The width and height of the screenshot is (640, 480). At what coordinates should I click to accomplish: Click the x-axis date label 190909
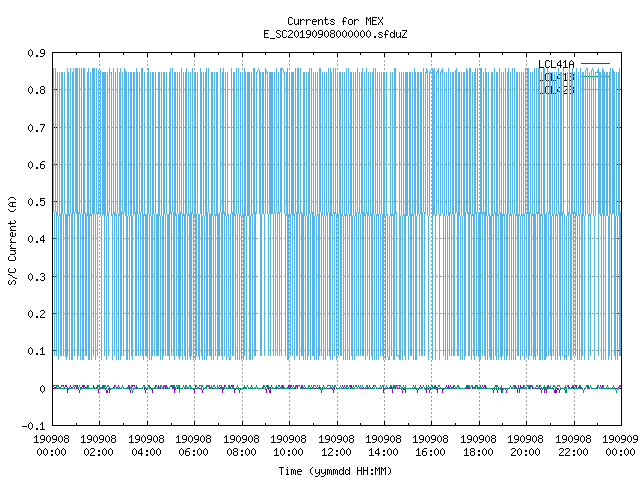pyautogui.click(x=620, y=439)
